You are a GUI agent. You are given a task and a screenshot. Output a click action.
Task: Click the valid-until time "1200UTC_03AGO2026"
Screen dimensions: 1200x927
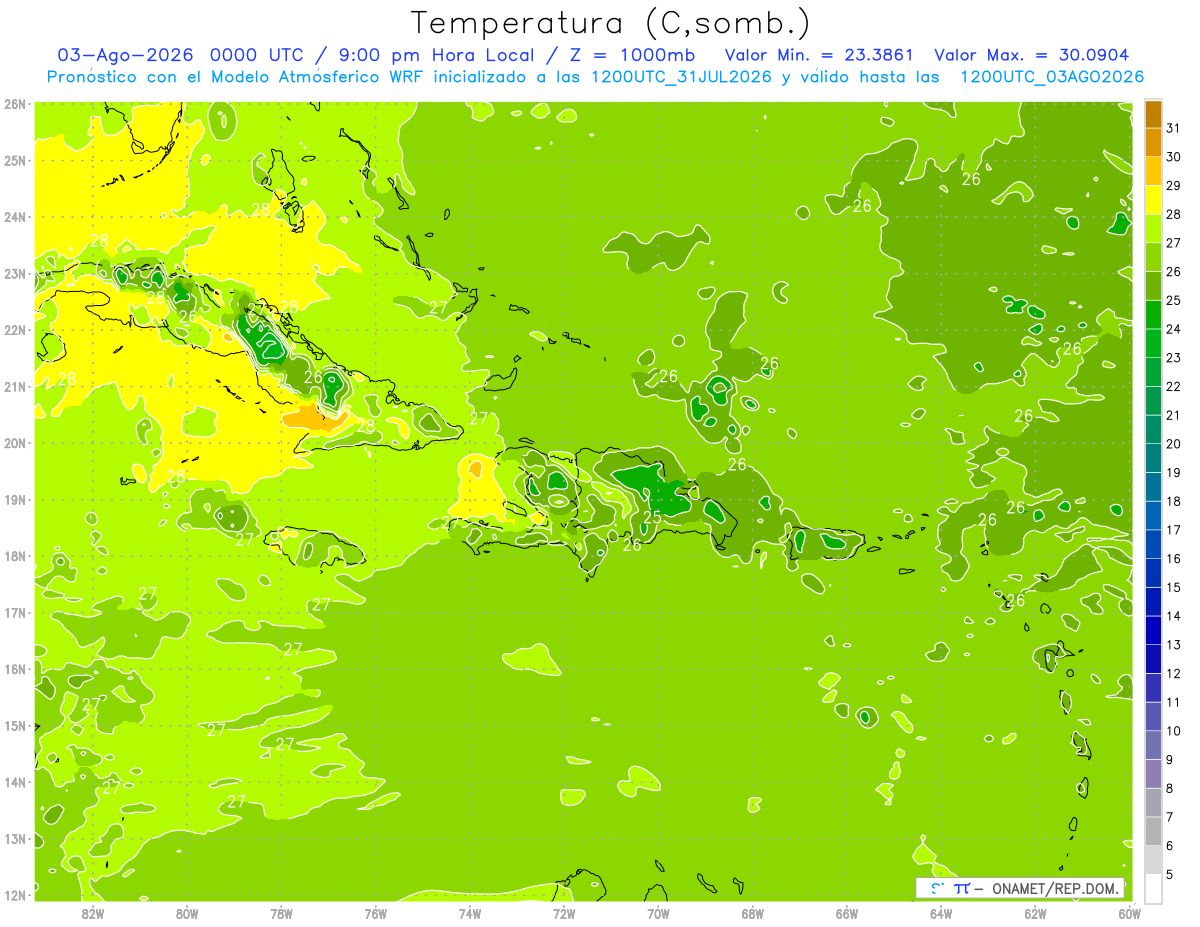(x=1052, y=77)
